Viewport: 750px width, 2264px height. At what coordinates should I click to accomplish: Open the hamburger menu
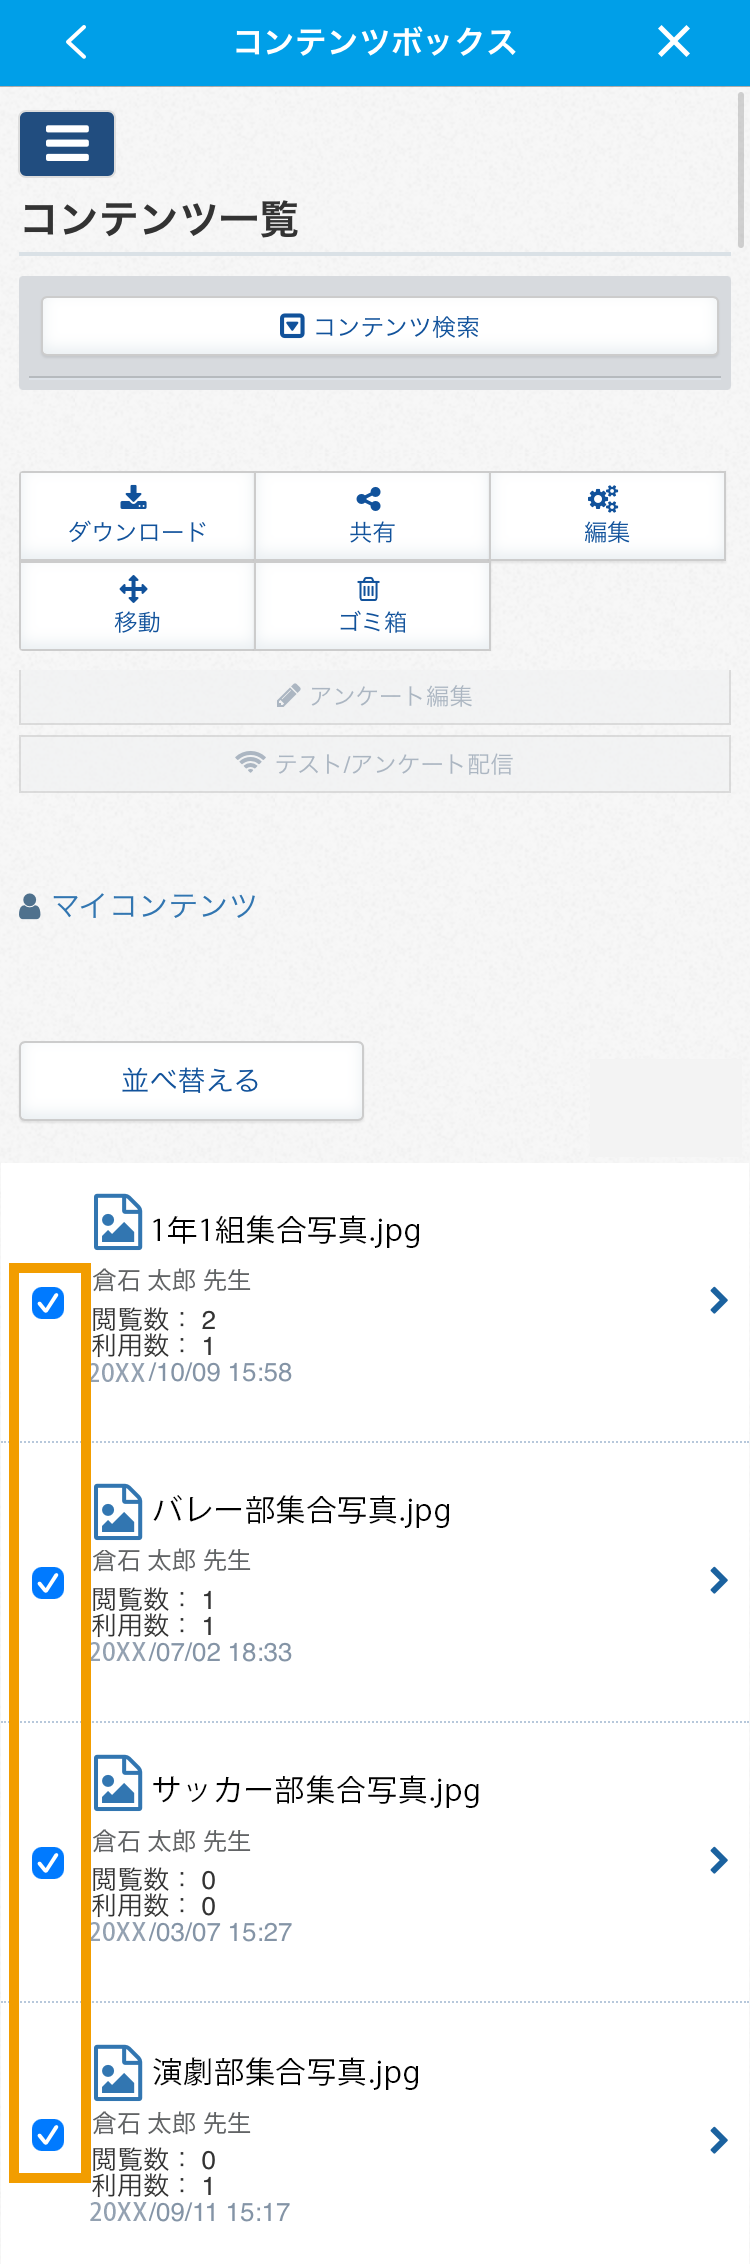[x=67, y=144]
